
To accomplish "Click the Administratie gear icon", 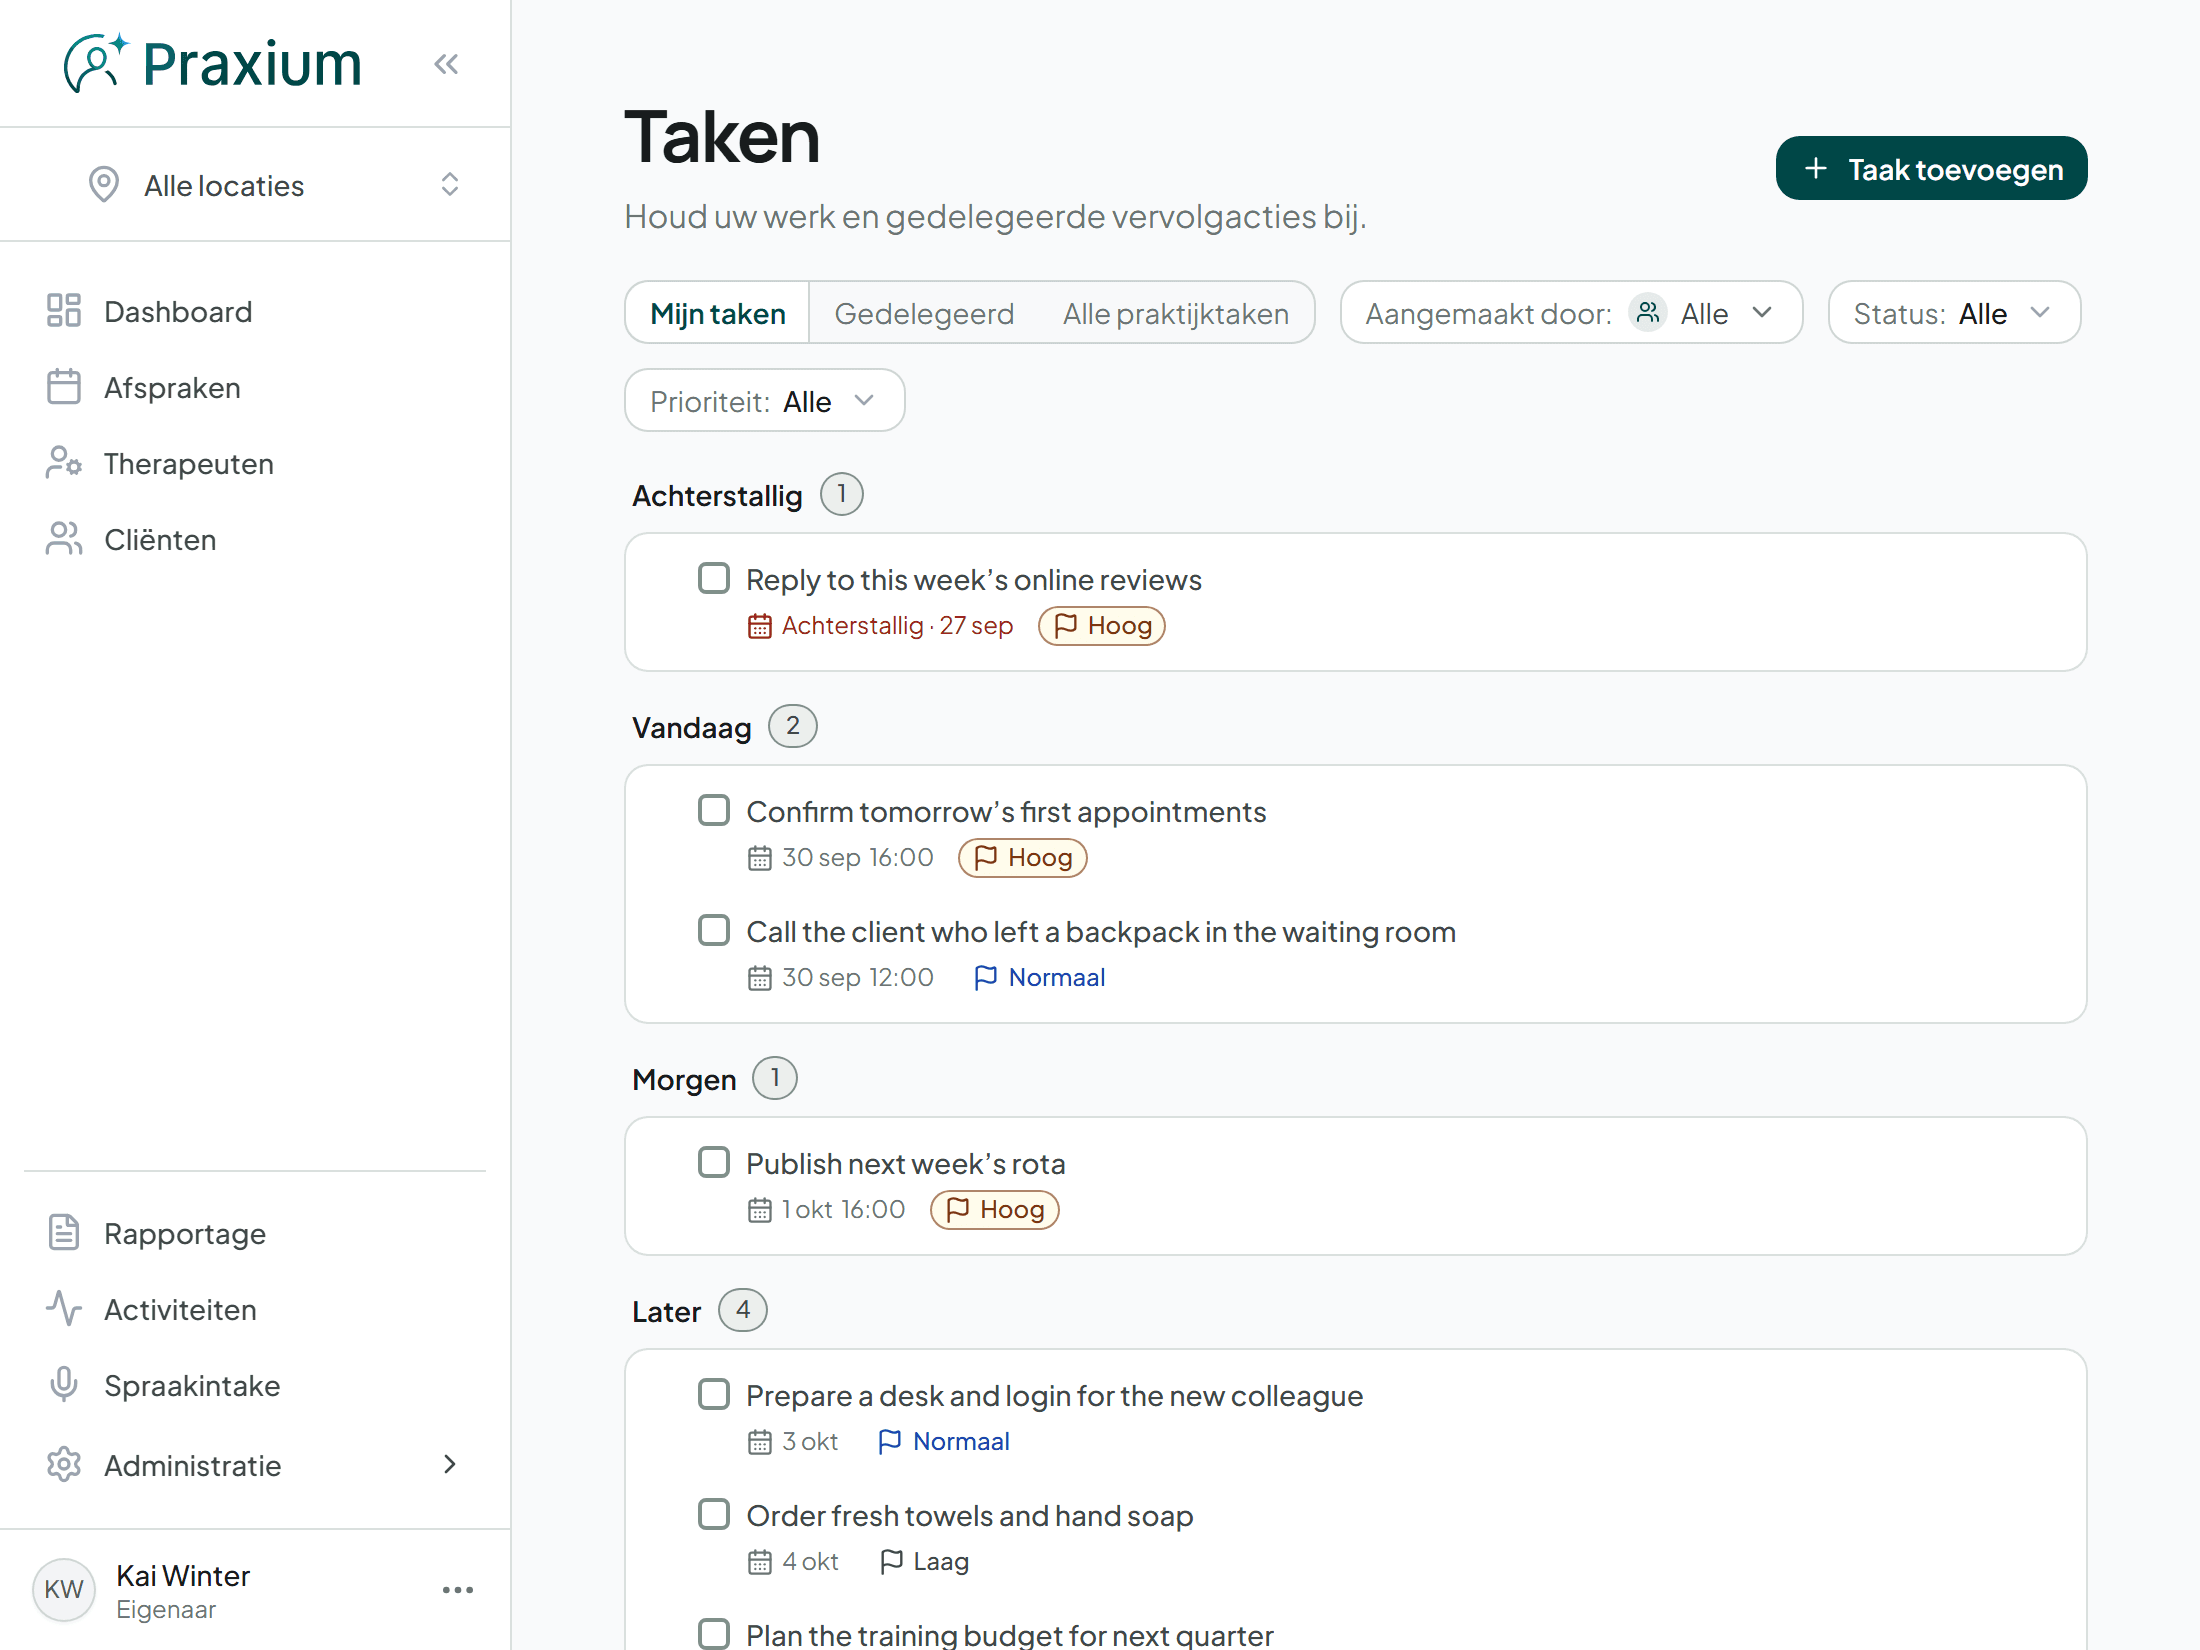I will tap(64, 1465).
